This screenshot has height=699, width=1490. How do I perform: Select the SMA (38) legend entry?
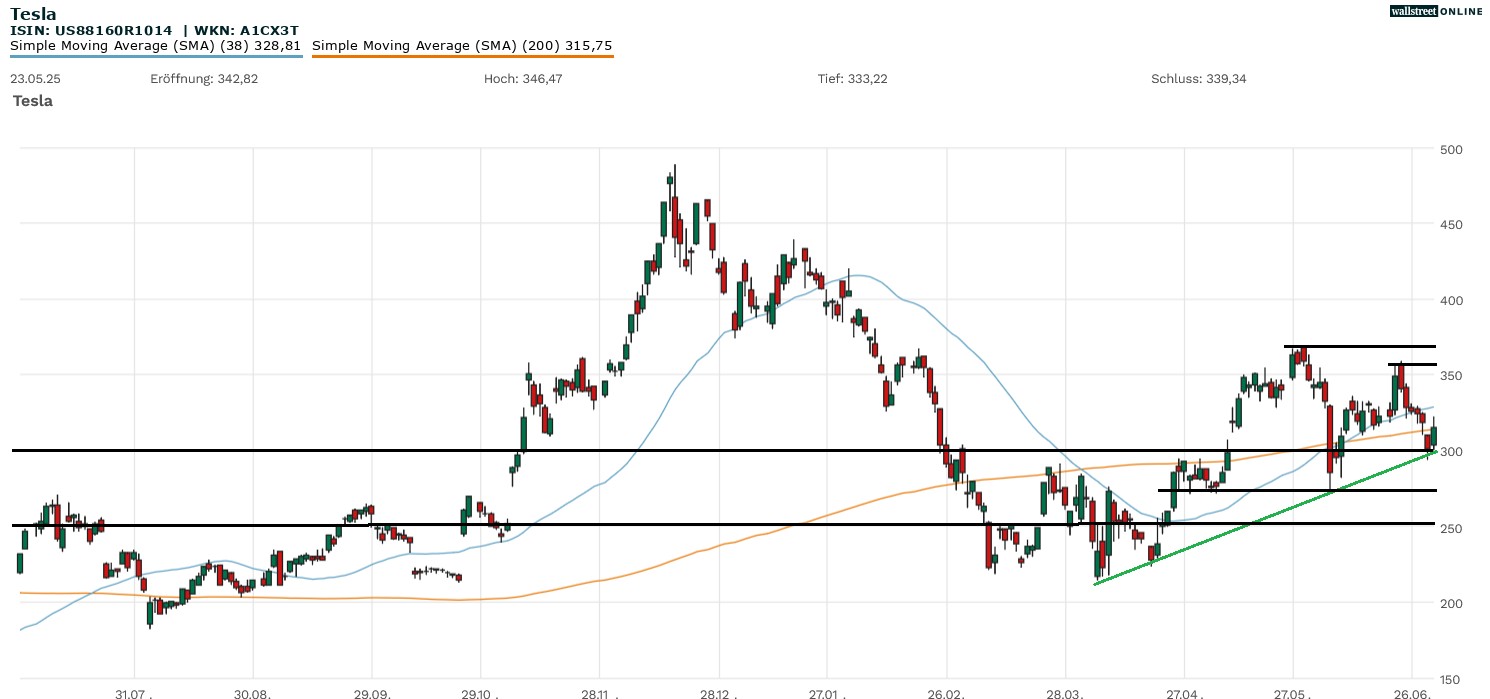156,46
